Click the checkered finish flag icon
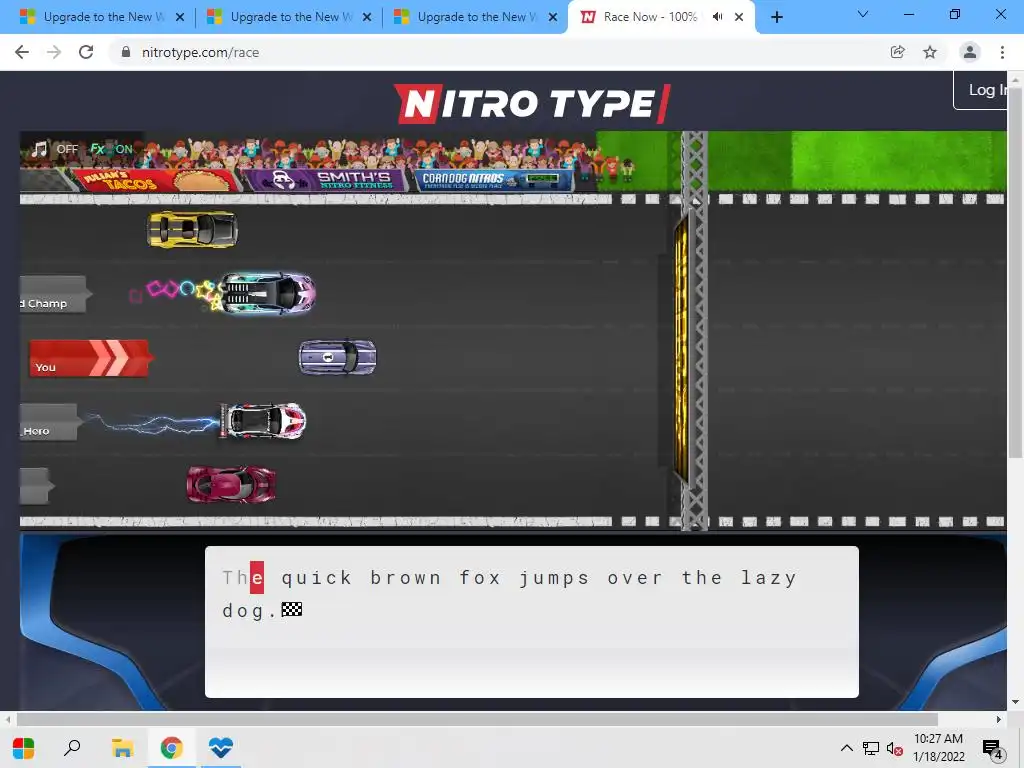The image size is (1024, 768). (292, 609)
